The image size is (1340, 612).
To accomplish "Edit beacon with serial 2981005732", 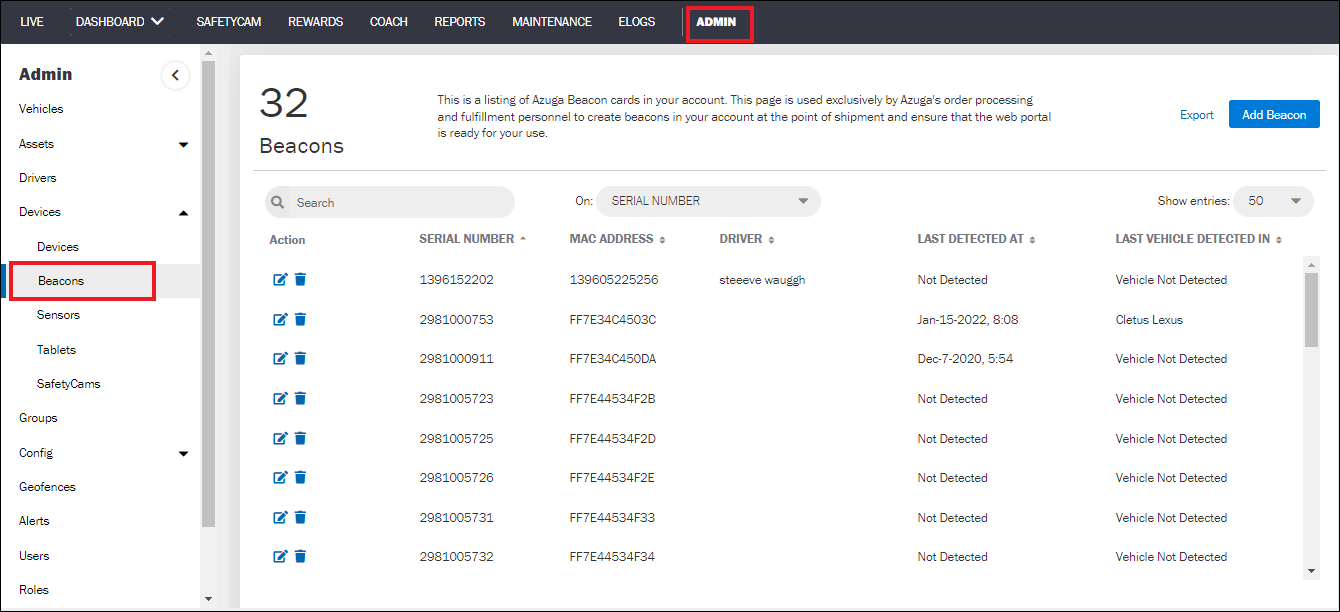I will click(x=280, y=557).
